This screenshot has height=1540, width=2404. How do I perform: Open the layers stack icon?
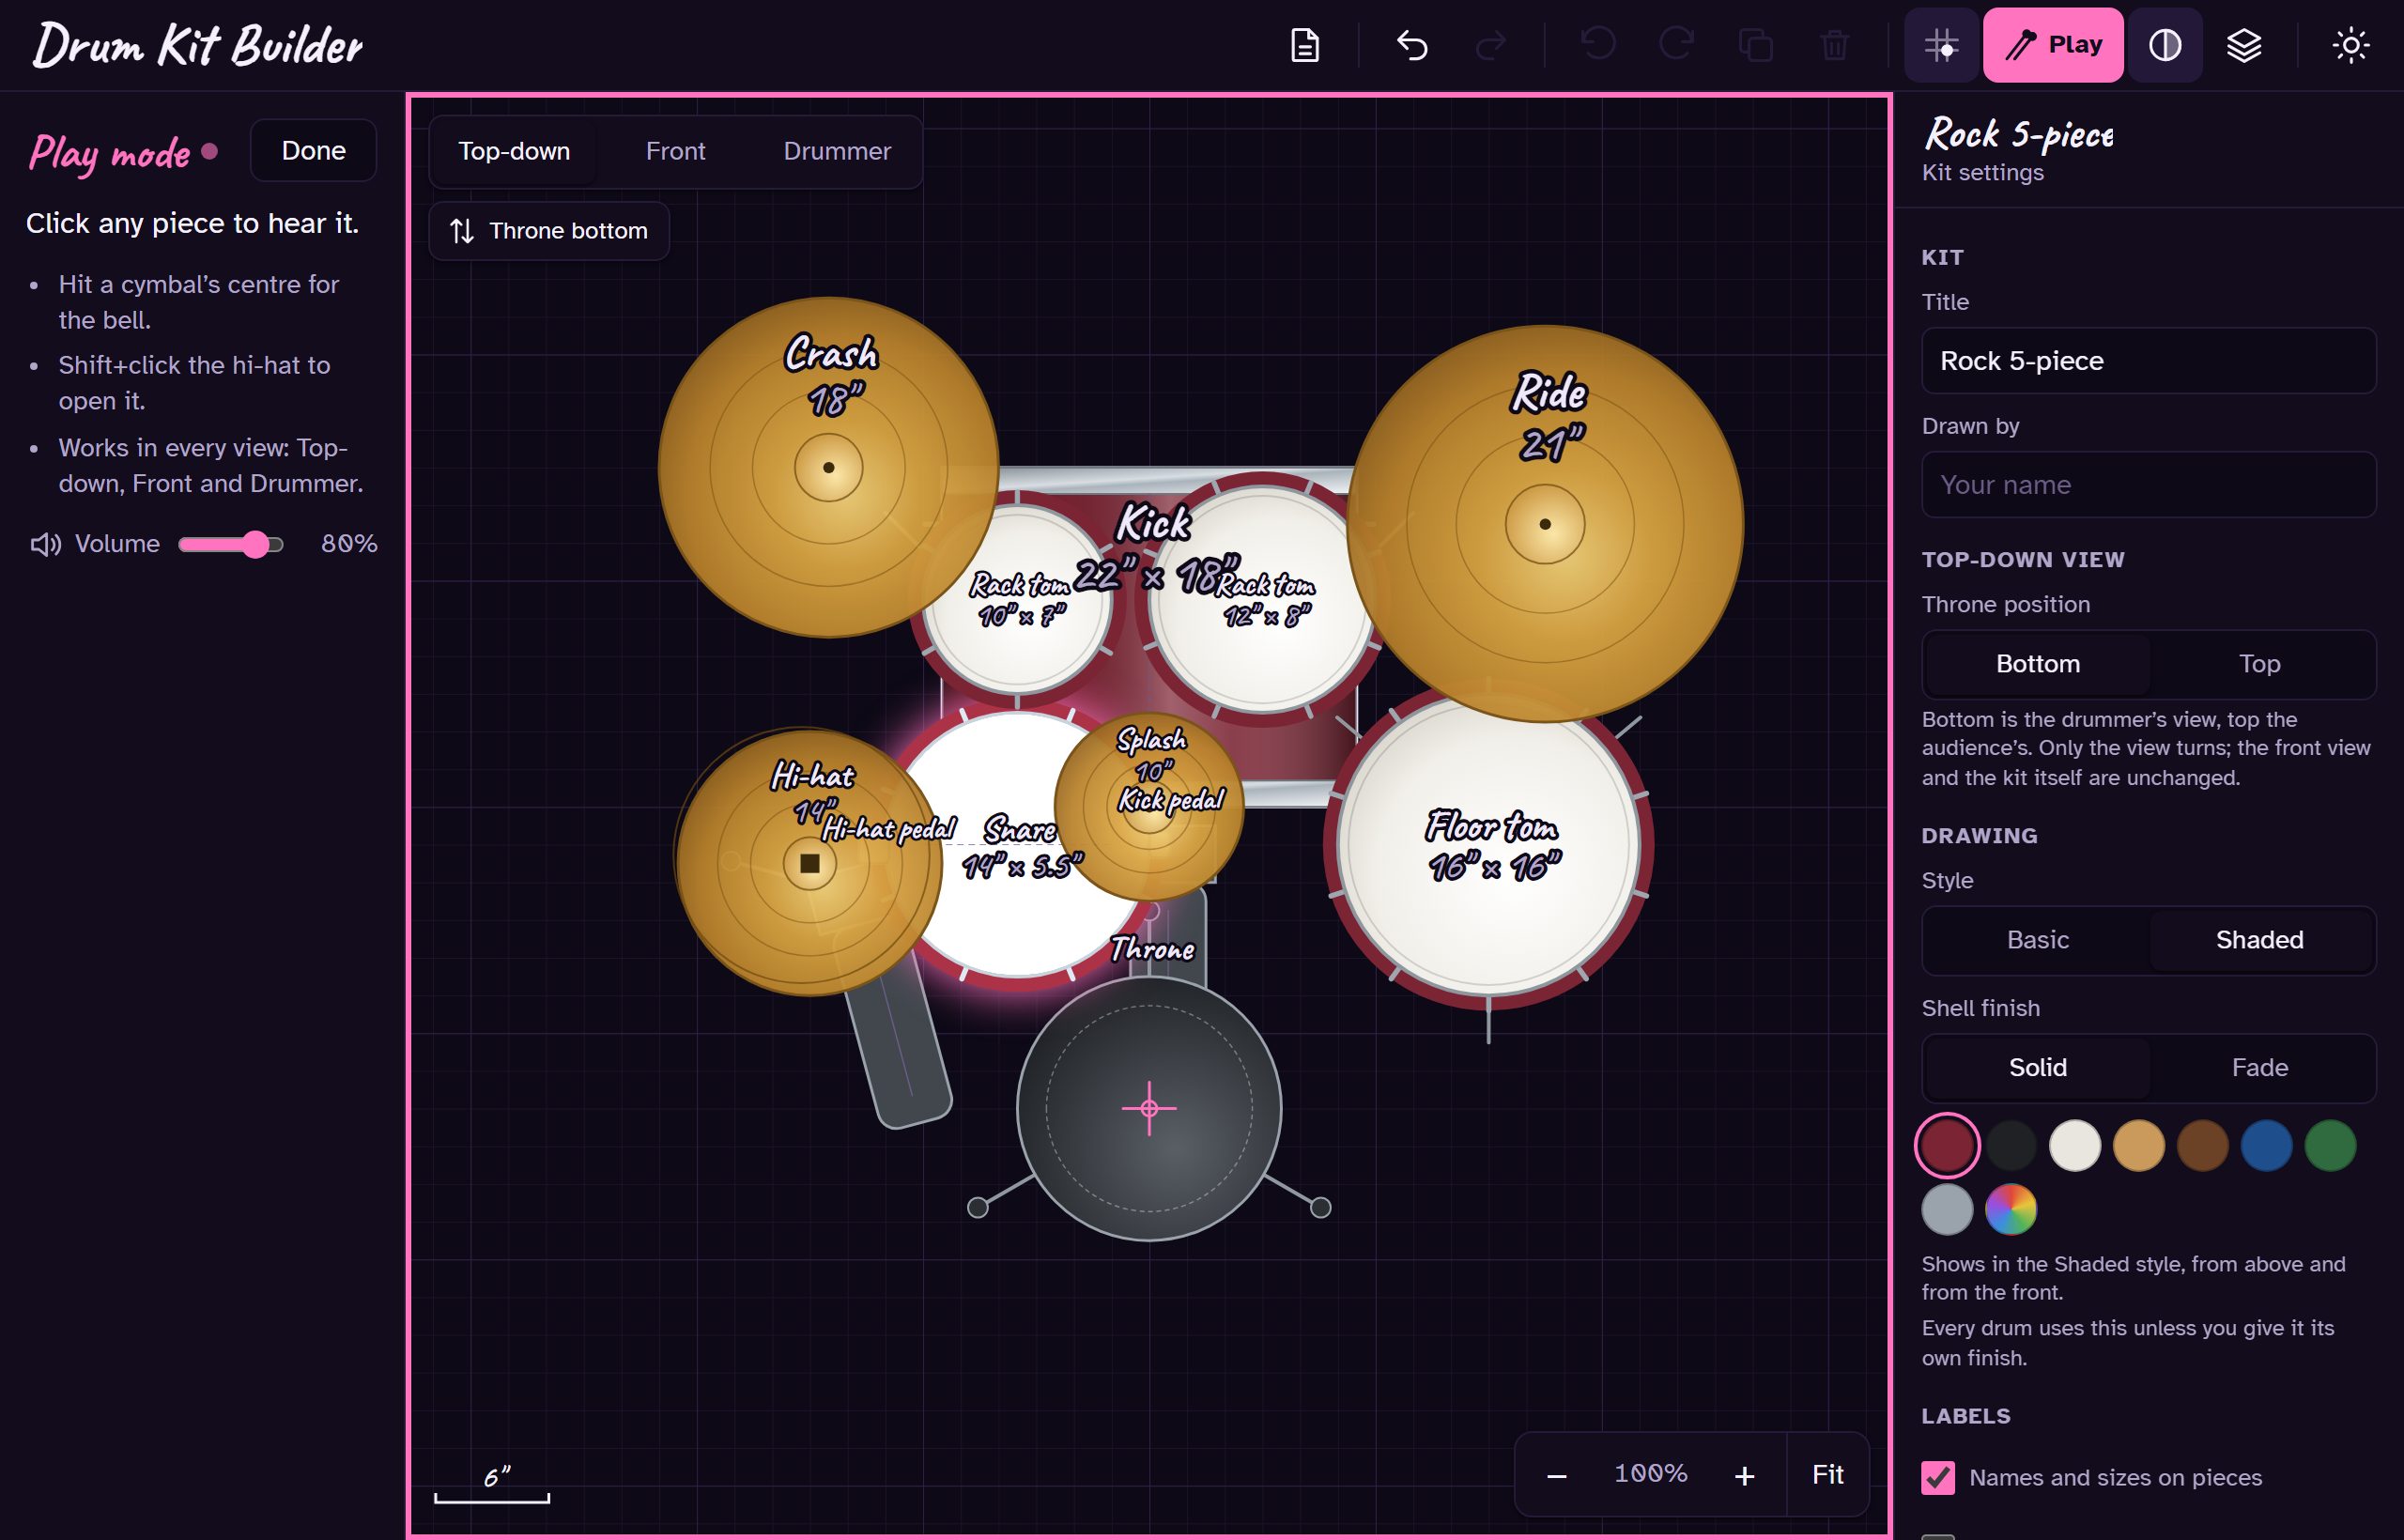coord(2244,45)
